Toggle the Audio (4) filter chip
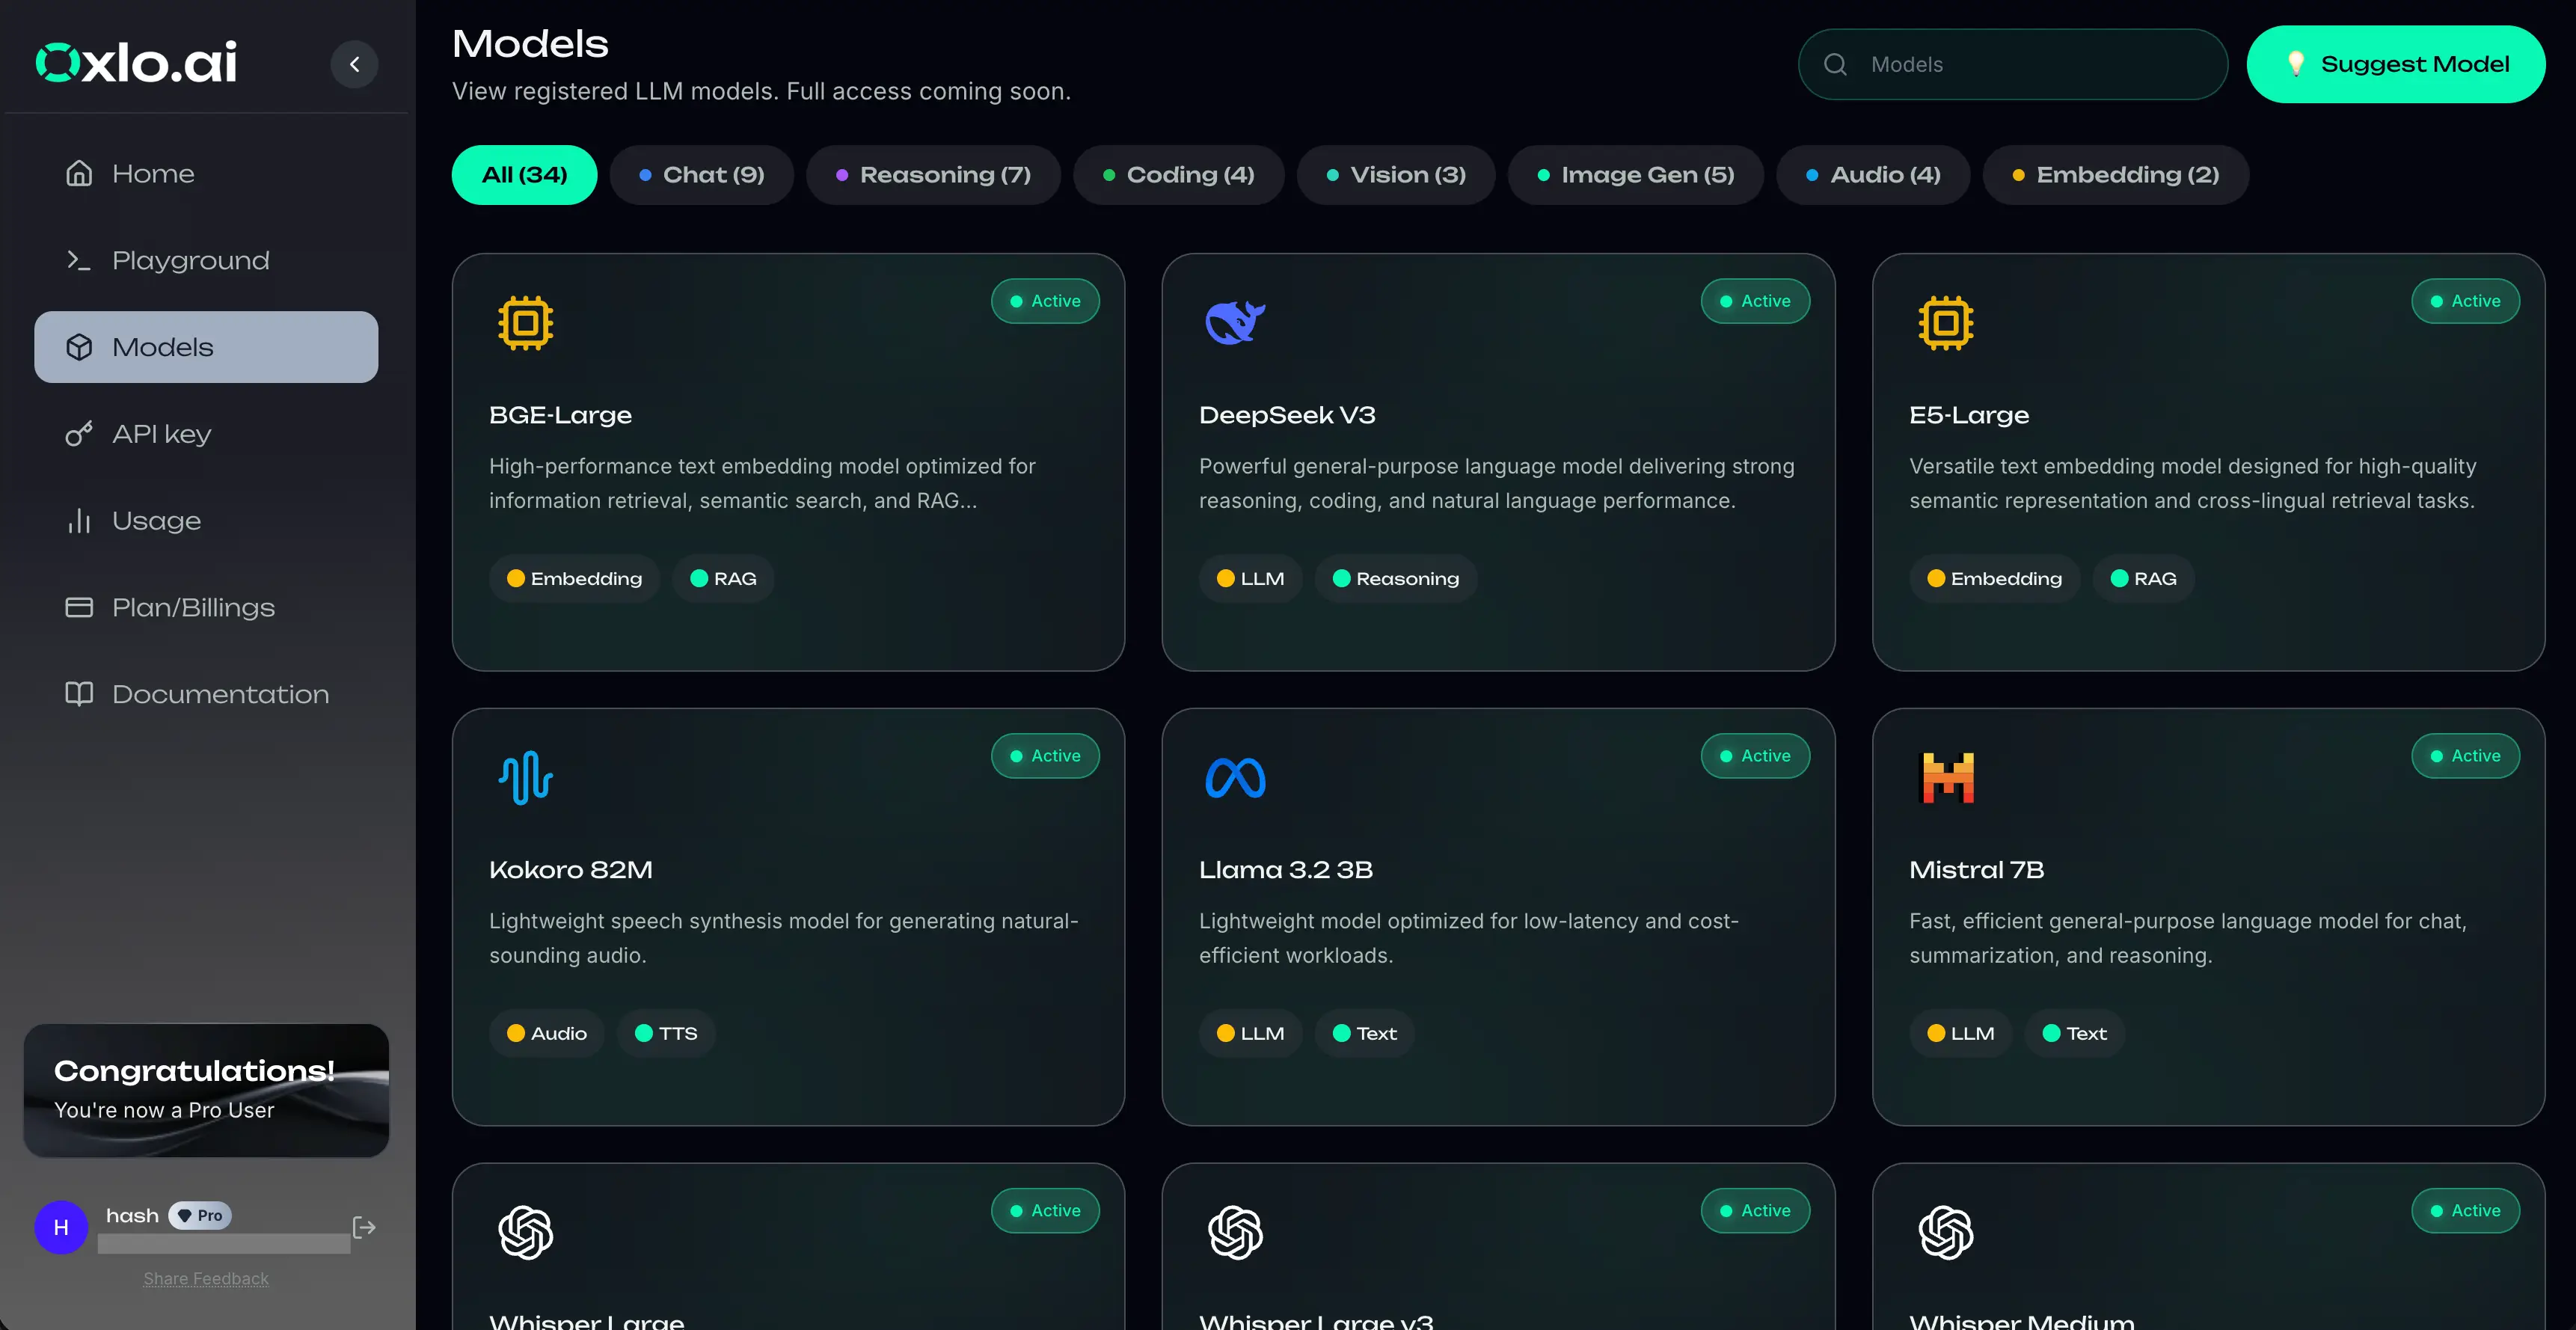 1872,174
